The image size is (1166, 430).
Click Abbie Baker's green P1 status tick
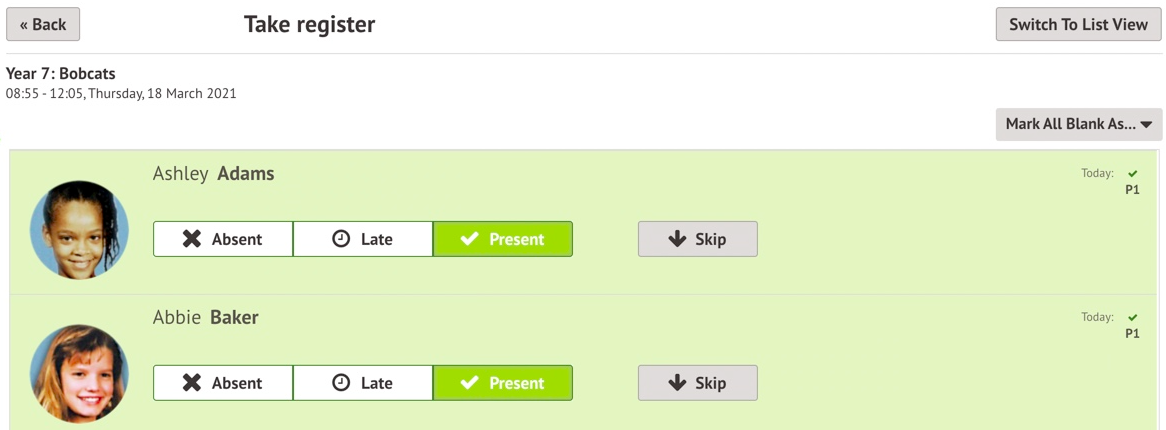[x=1132, y=318]
